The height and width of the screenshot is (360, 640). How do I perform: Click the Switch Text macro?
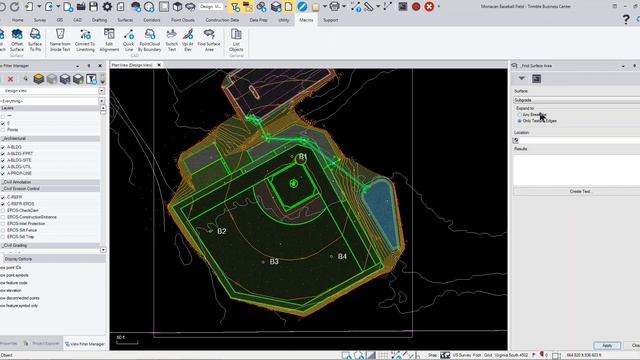[x=171, y=40]
